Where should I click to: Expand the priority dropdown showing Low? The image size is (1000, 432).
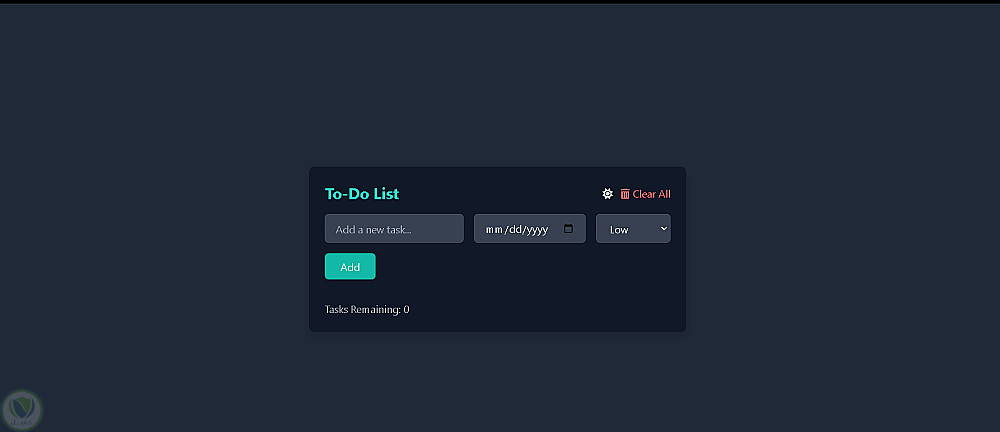pyautogui.click(x=633, y=229)
